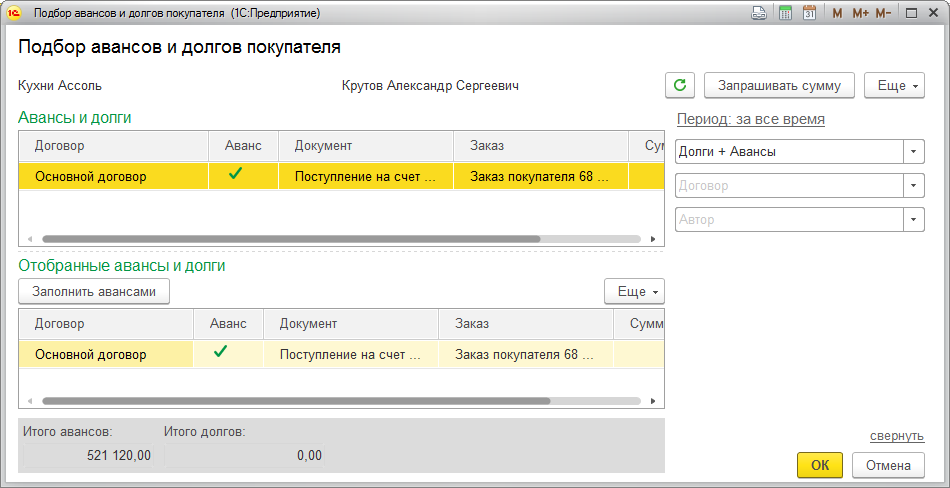
Task: Click the M- memory subtract button
Action: click(x=883, y=14)
